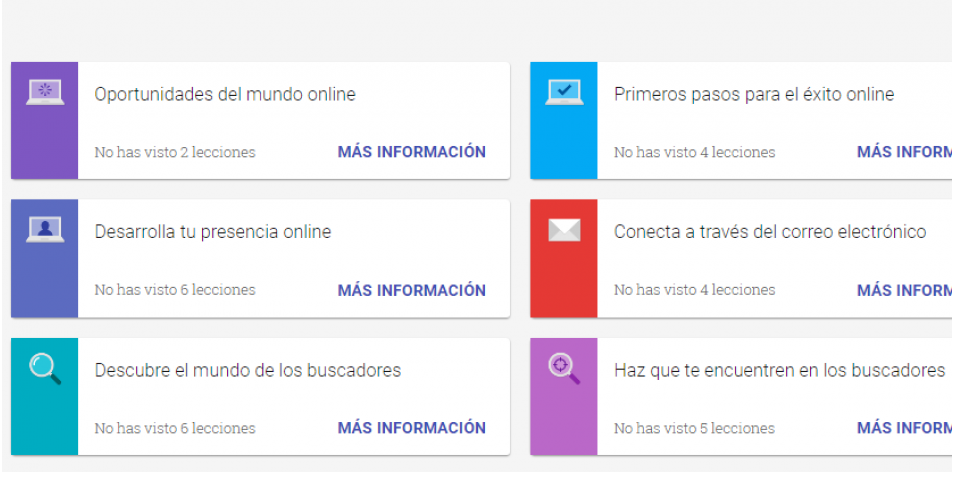Open MÁS INFORMACIÓN for Oportunidades del mundo online
Viewport: 978px width, 477px height.
coord(411,152)
